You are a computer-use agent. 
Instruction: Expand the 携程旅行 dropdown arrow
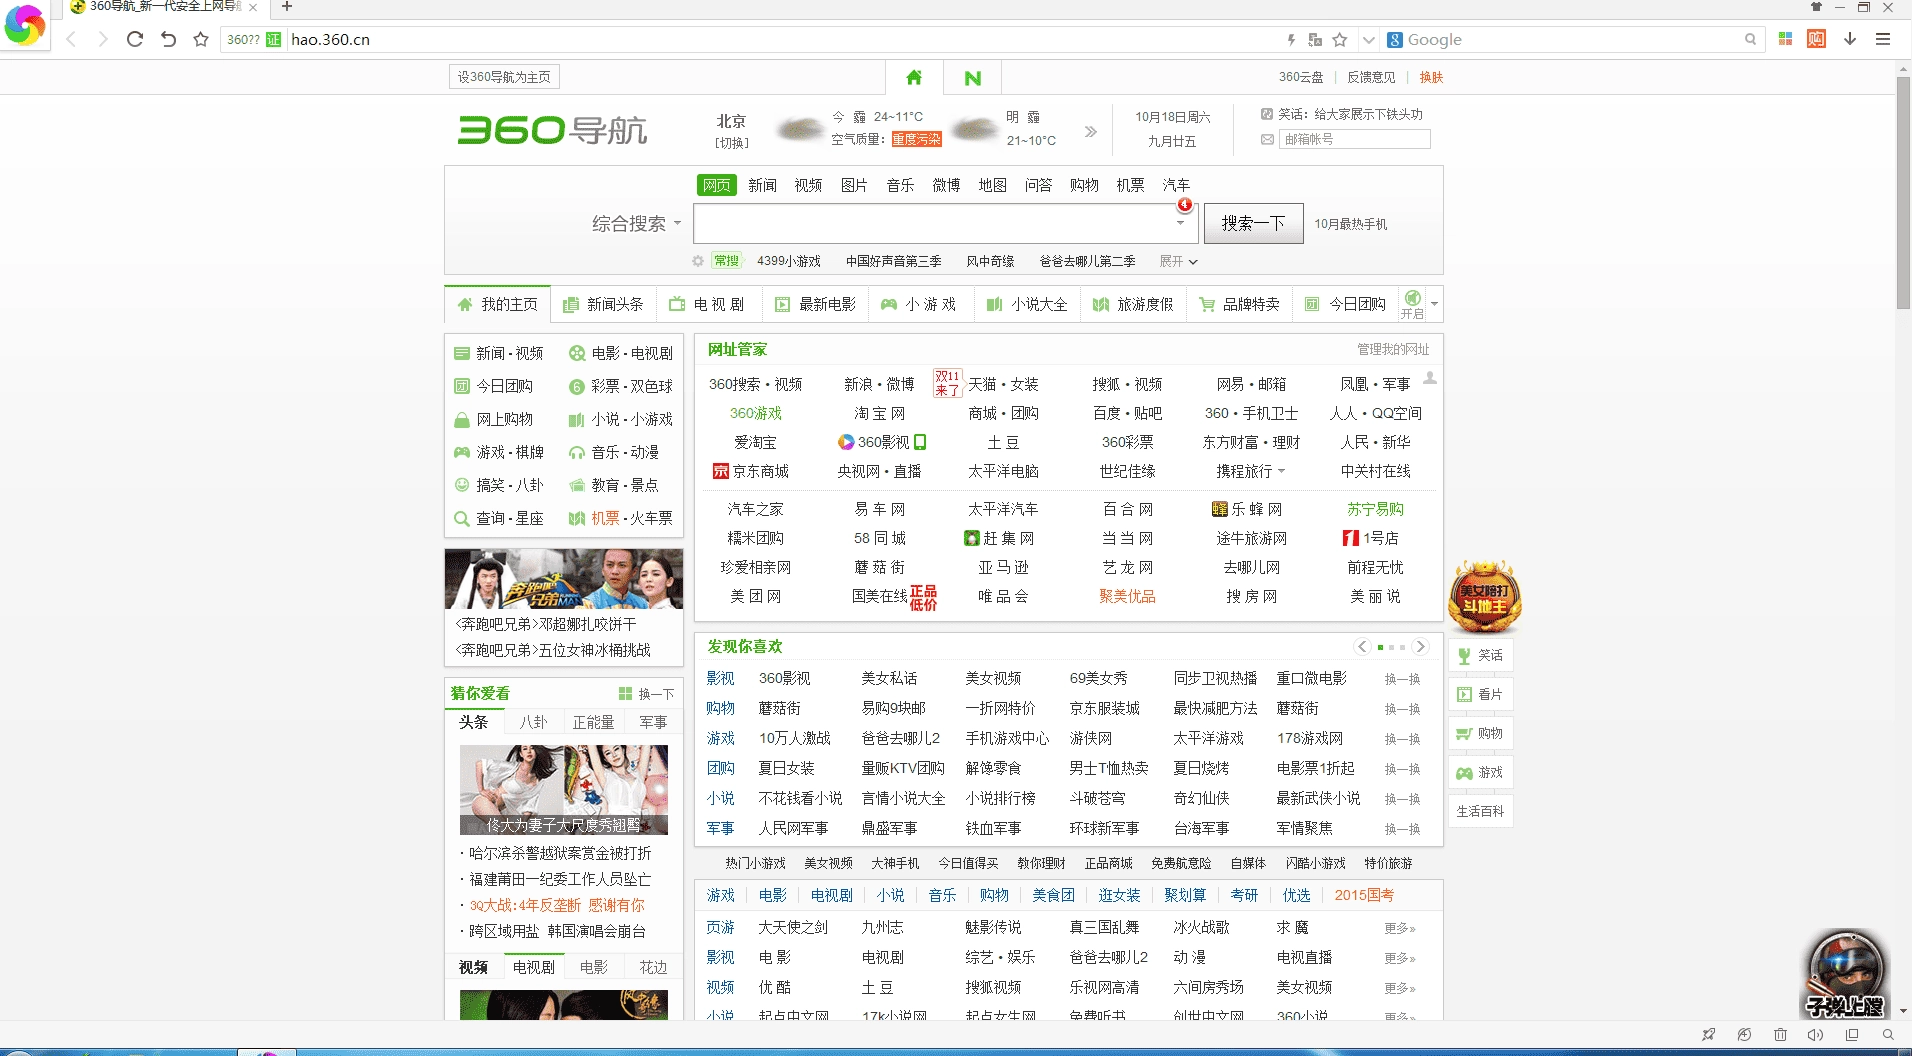(x=1281, y=471)
